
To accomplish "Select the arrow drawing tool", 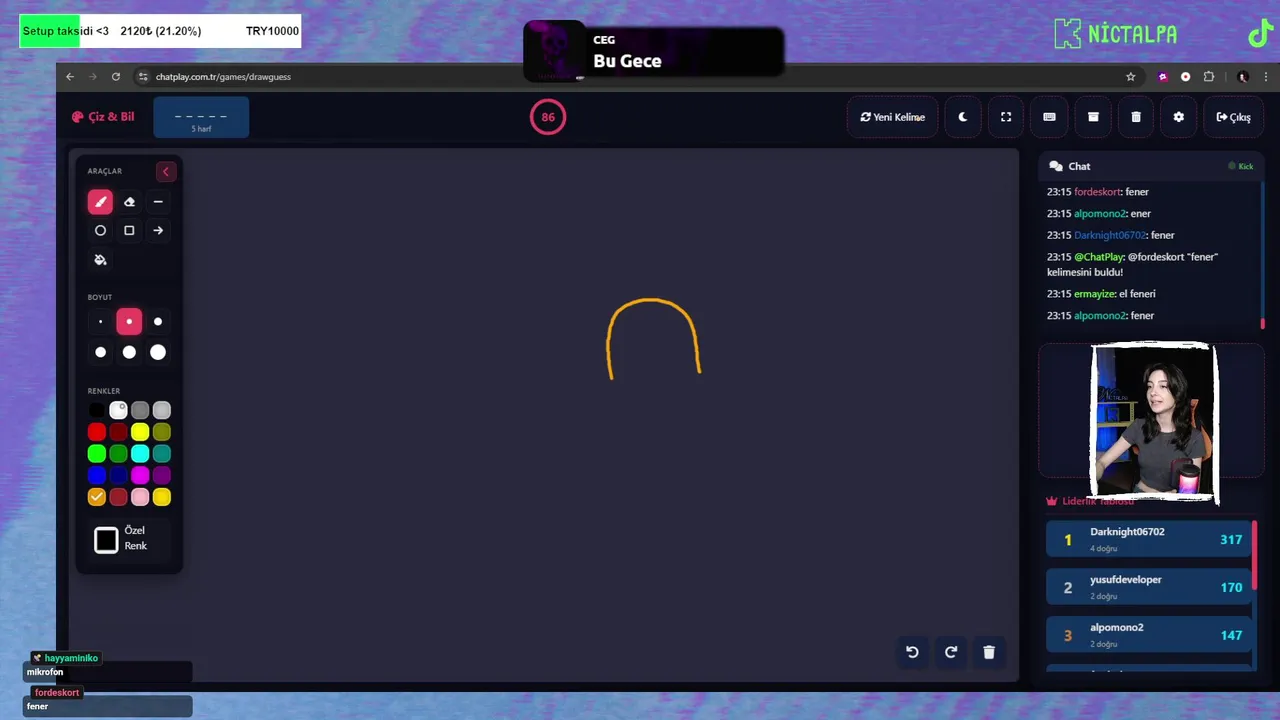I will 158,231.
